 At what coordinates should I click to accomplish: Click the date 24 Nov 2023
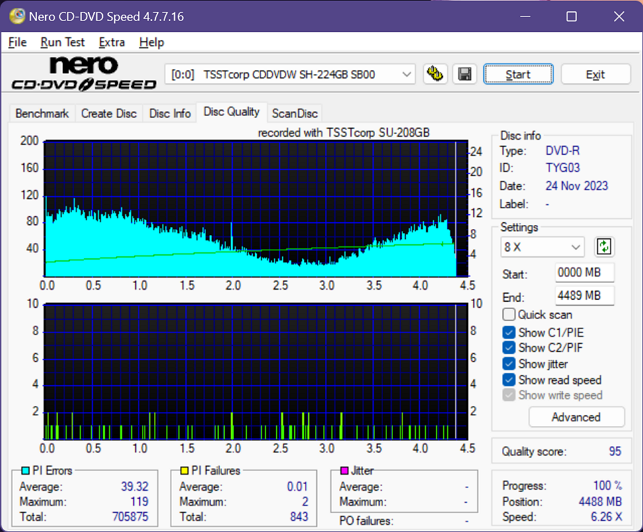coord(577,186)
